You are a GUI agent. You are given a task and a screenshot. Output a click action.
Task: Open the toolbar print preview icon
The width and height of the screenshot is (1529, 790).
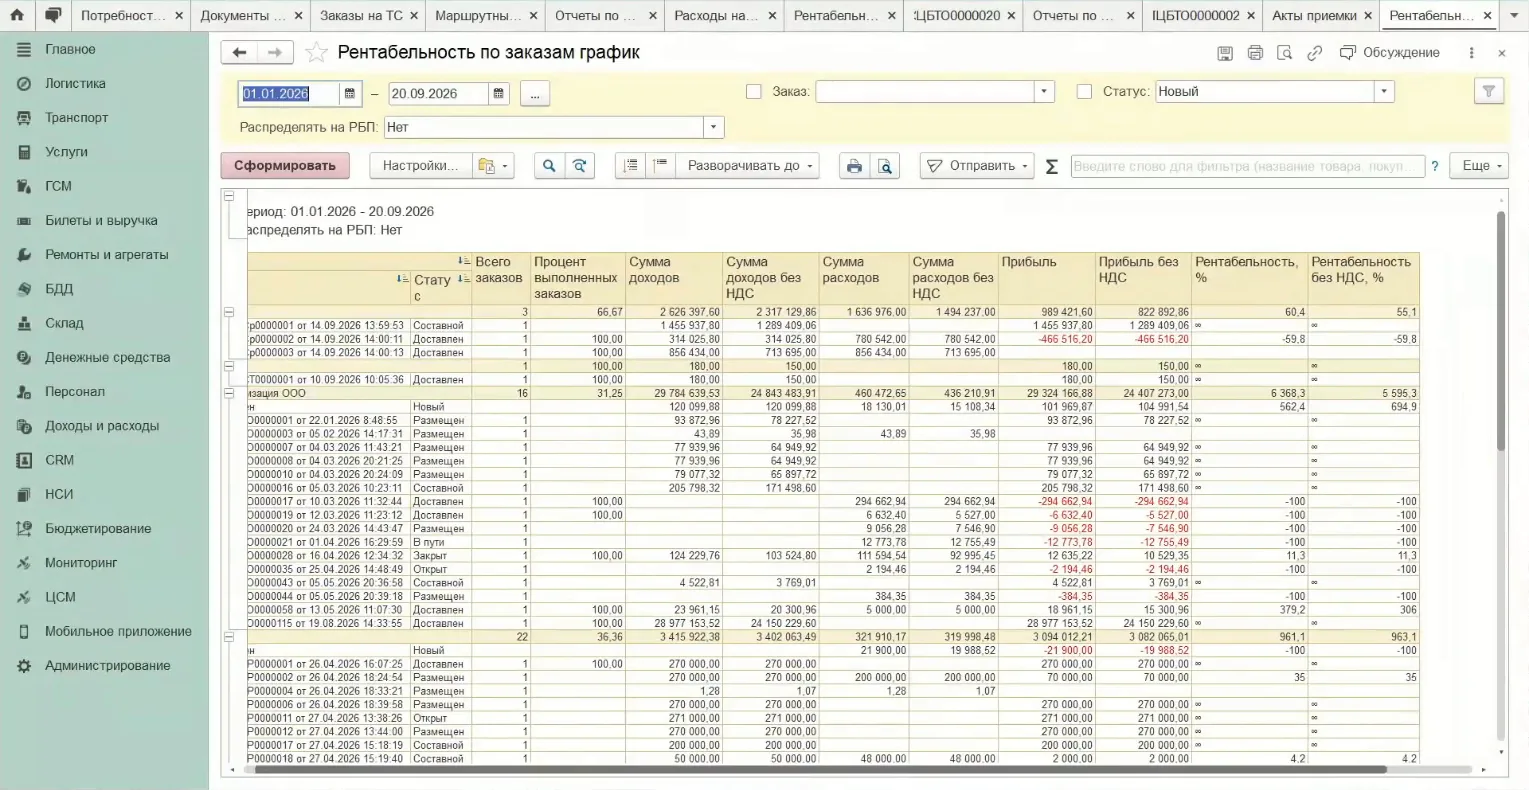click(885, 166)
